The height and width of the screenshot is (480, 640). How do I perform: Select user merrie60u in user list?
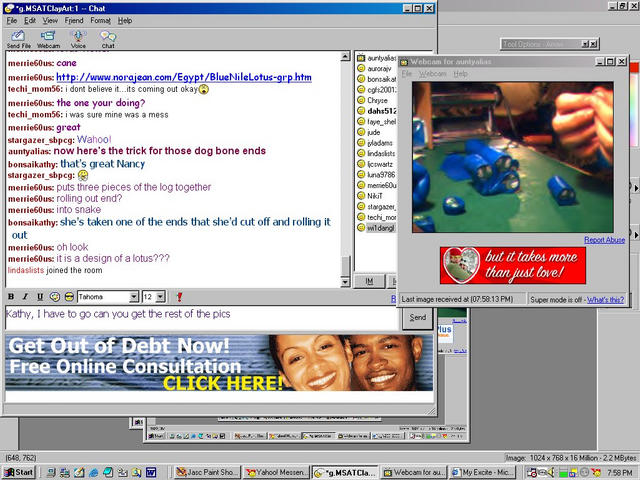(376, 185)
